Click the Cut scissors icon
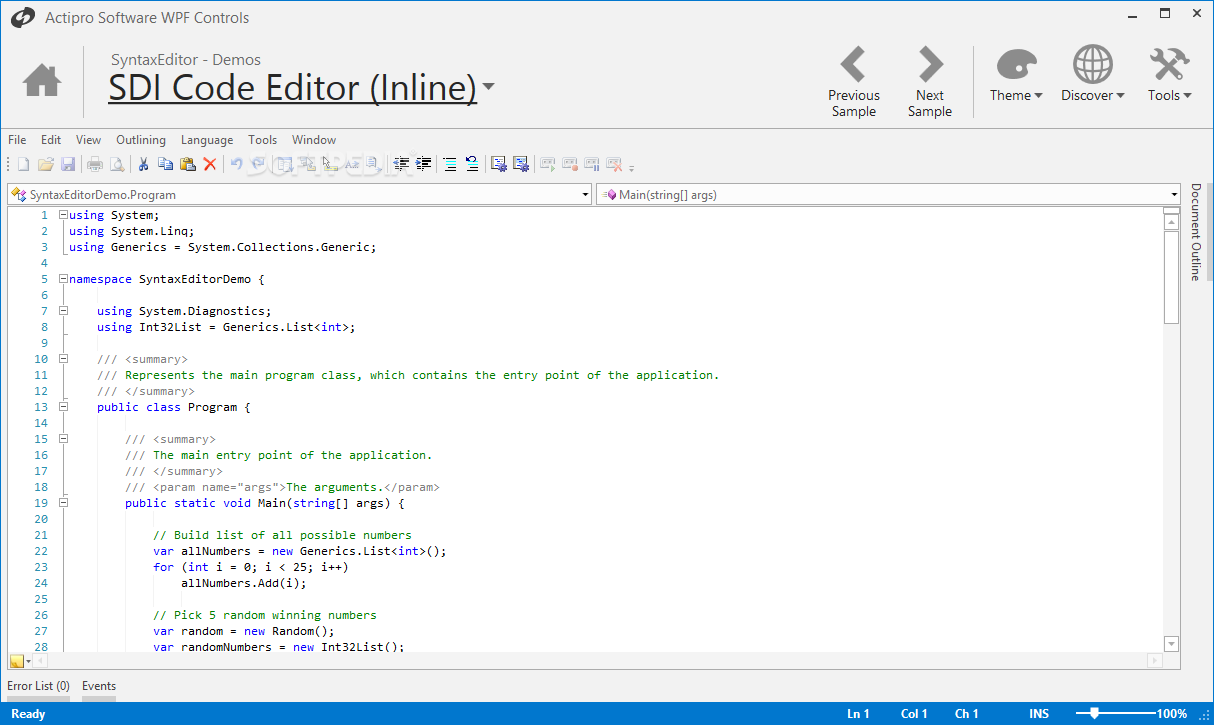The width and height of the screenshot is (1214, 725). (x=143, y=164)
